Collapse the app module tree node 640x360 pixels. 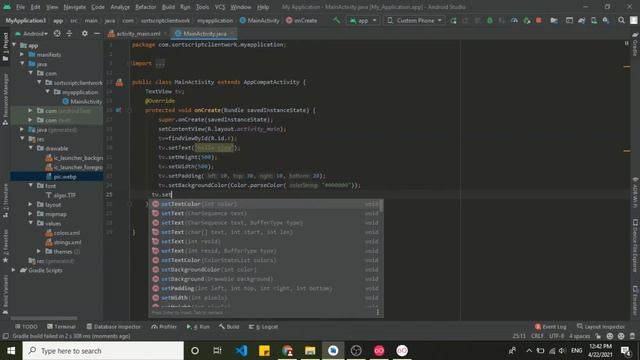tap(14, 45)
